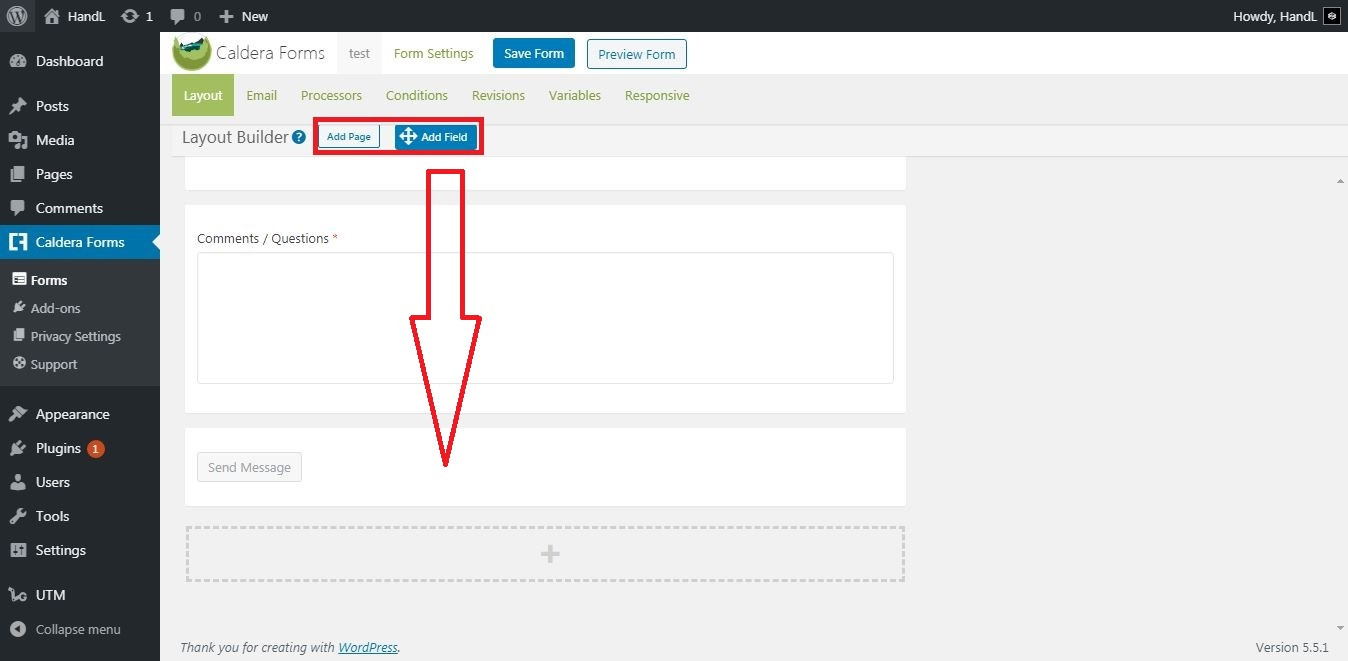1348x661 pixels.
Task: Switch to the Processors tab
Action: click(x=331, y=96)
